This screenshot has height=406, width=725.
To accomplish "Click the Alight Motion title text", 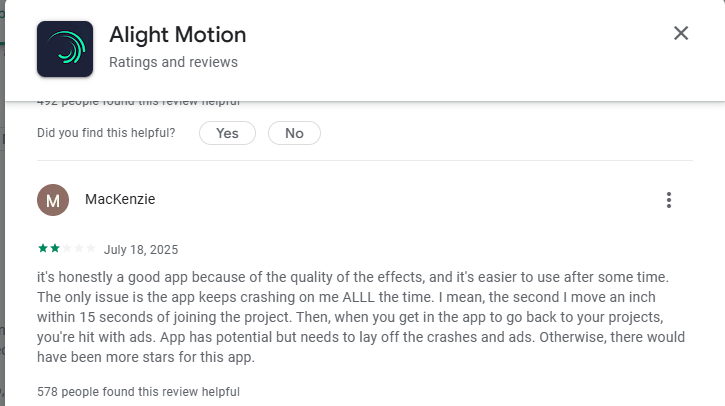I will [177, 35].
